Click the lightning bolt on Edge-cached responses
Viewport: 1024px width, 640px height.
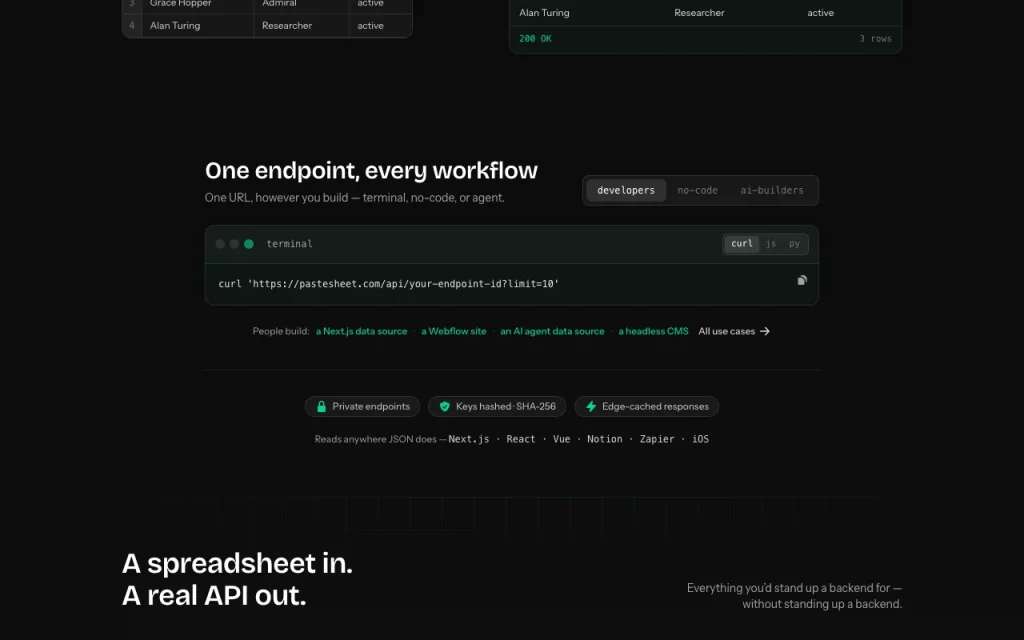pos(591,406)
